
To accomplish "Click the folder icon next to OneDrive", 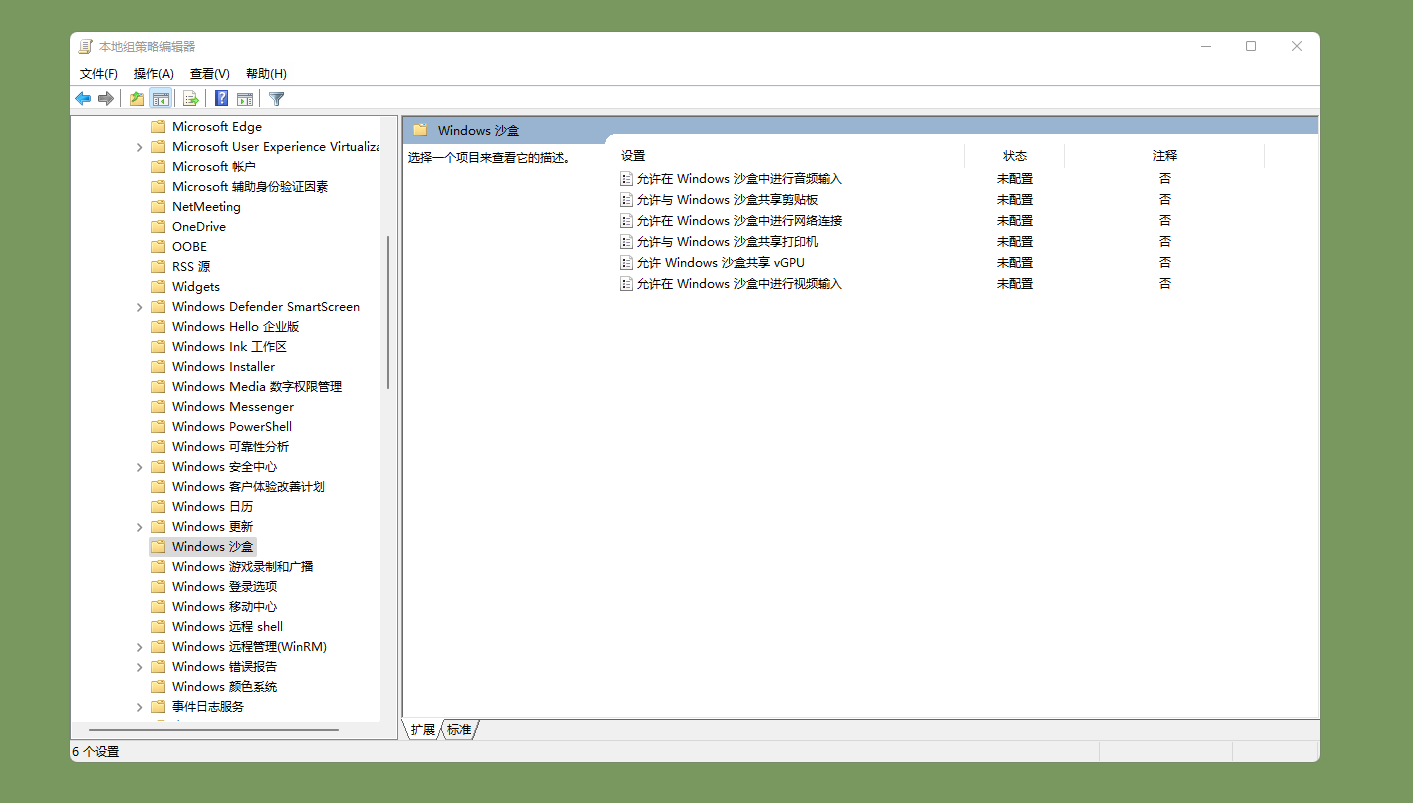I will [158, 227].
